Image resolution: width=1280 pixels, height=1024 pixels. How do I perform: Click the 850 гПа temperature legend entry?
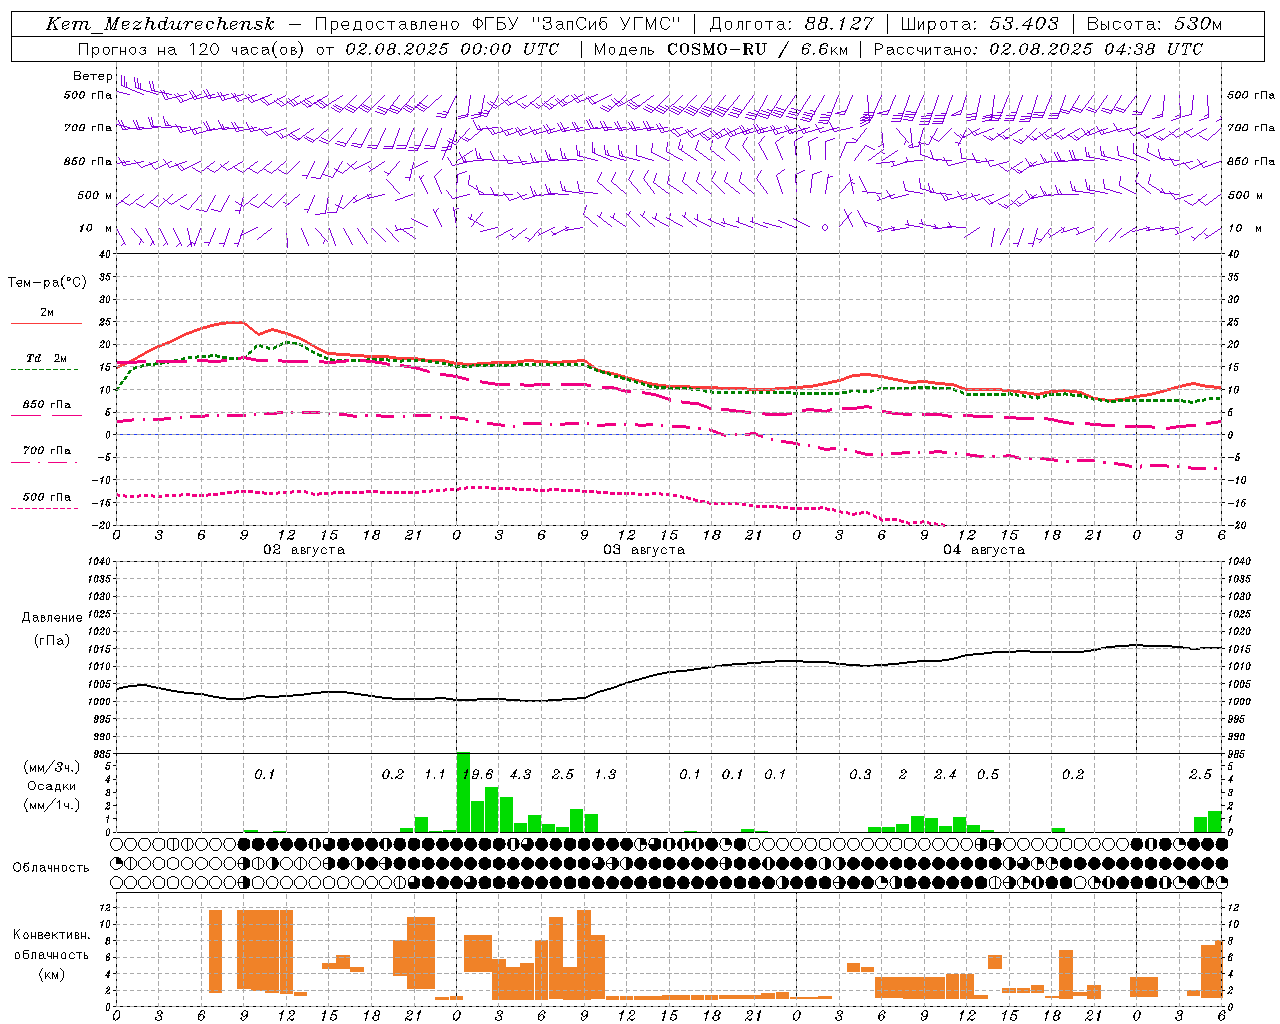pos(46,405)
